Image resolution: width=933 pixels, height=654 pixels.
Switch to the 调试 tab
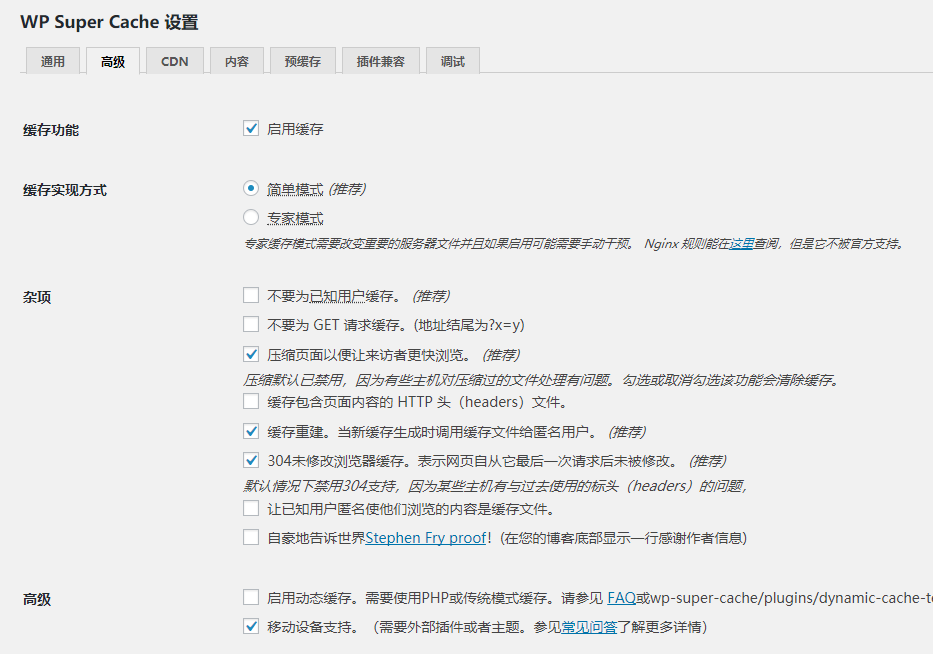click(453, 61)
